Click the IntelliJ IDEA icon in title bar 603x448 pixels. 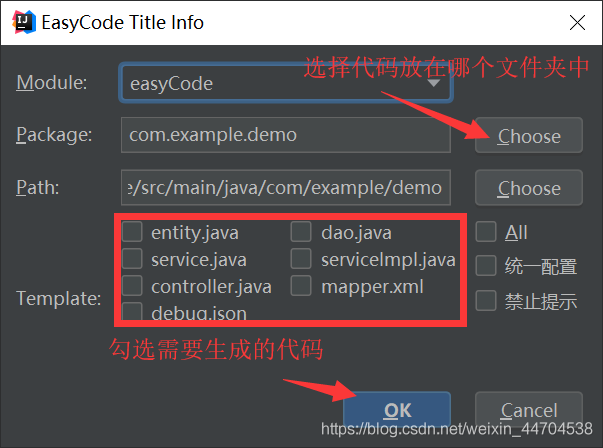pyautogui.click(x=24, y=22)
